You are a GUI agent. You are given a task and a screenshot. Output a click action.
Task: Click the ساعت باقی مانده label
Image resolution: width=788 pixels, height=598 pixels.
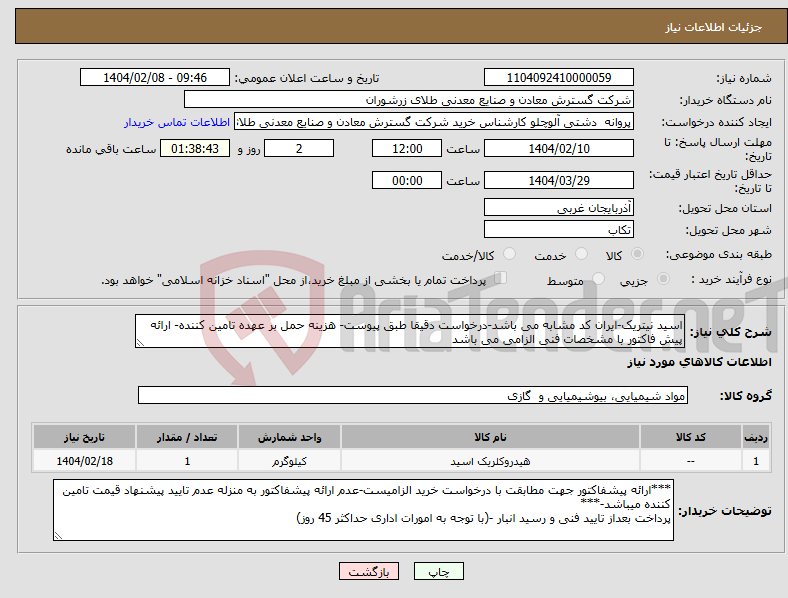click(111, 149)
